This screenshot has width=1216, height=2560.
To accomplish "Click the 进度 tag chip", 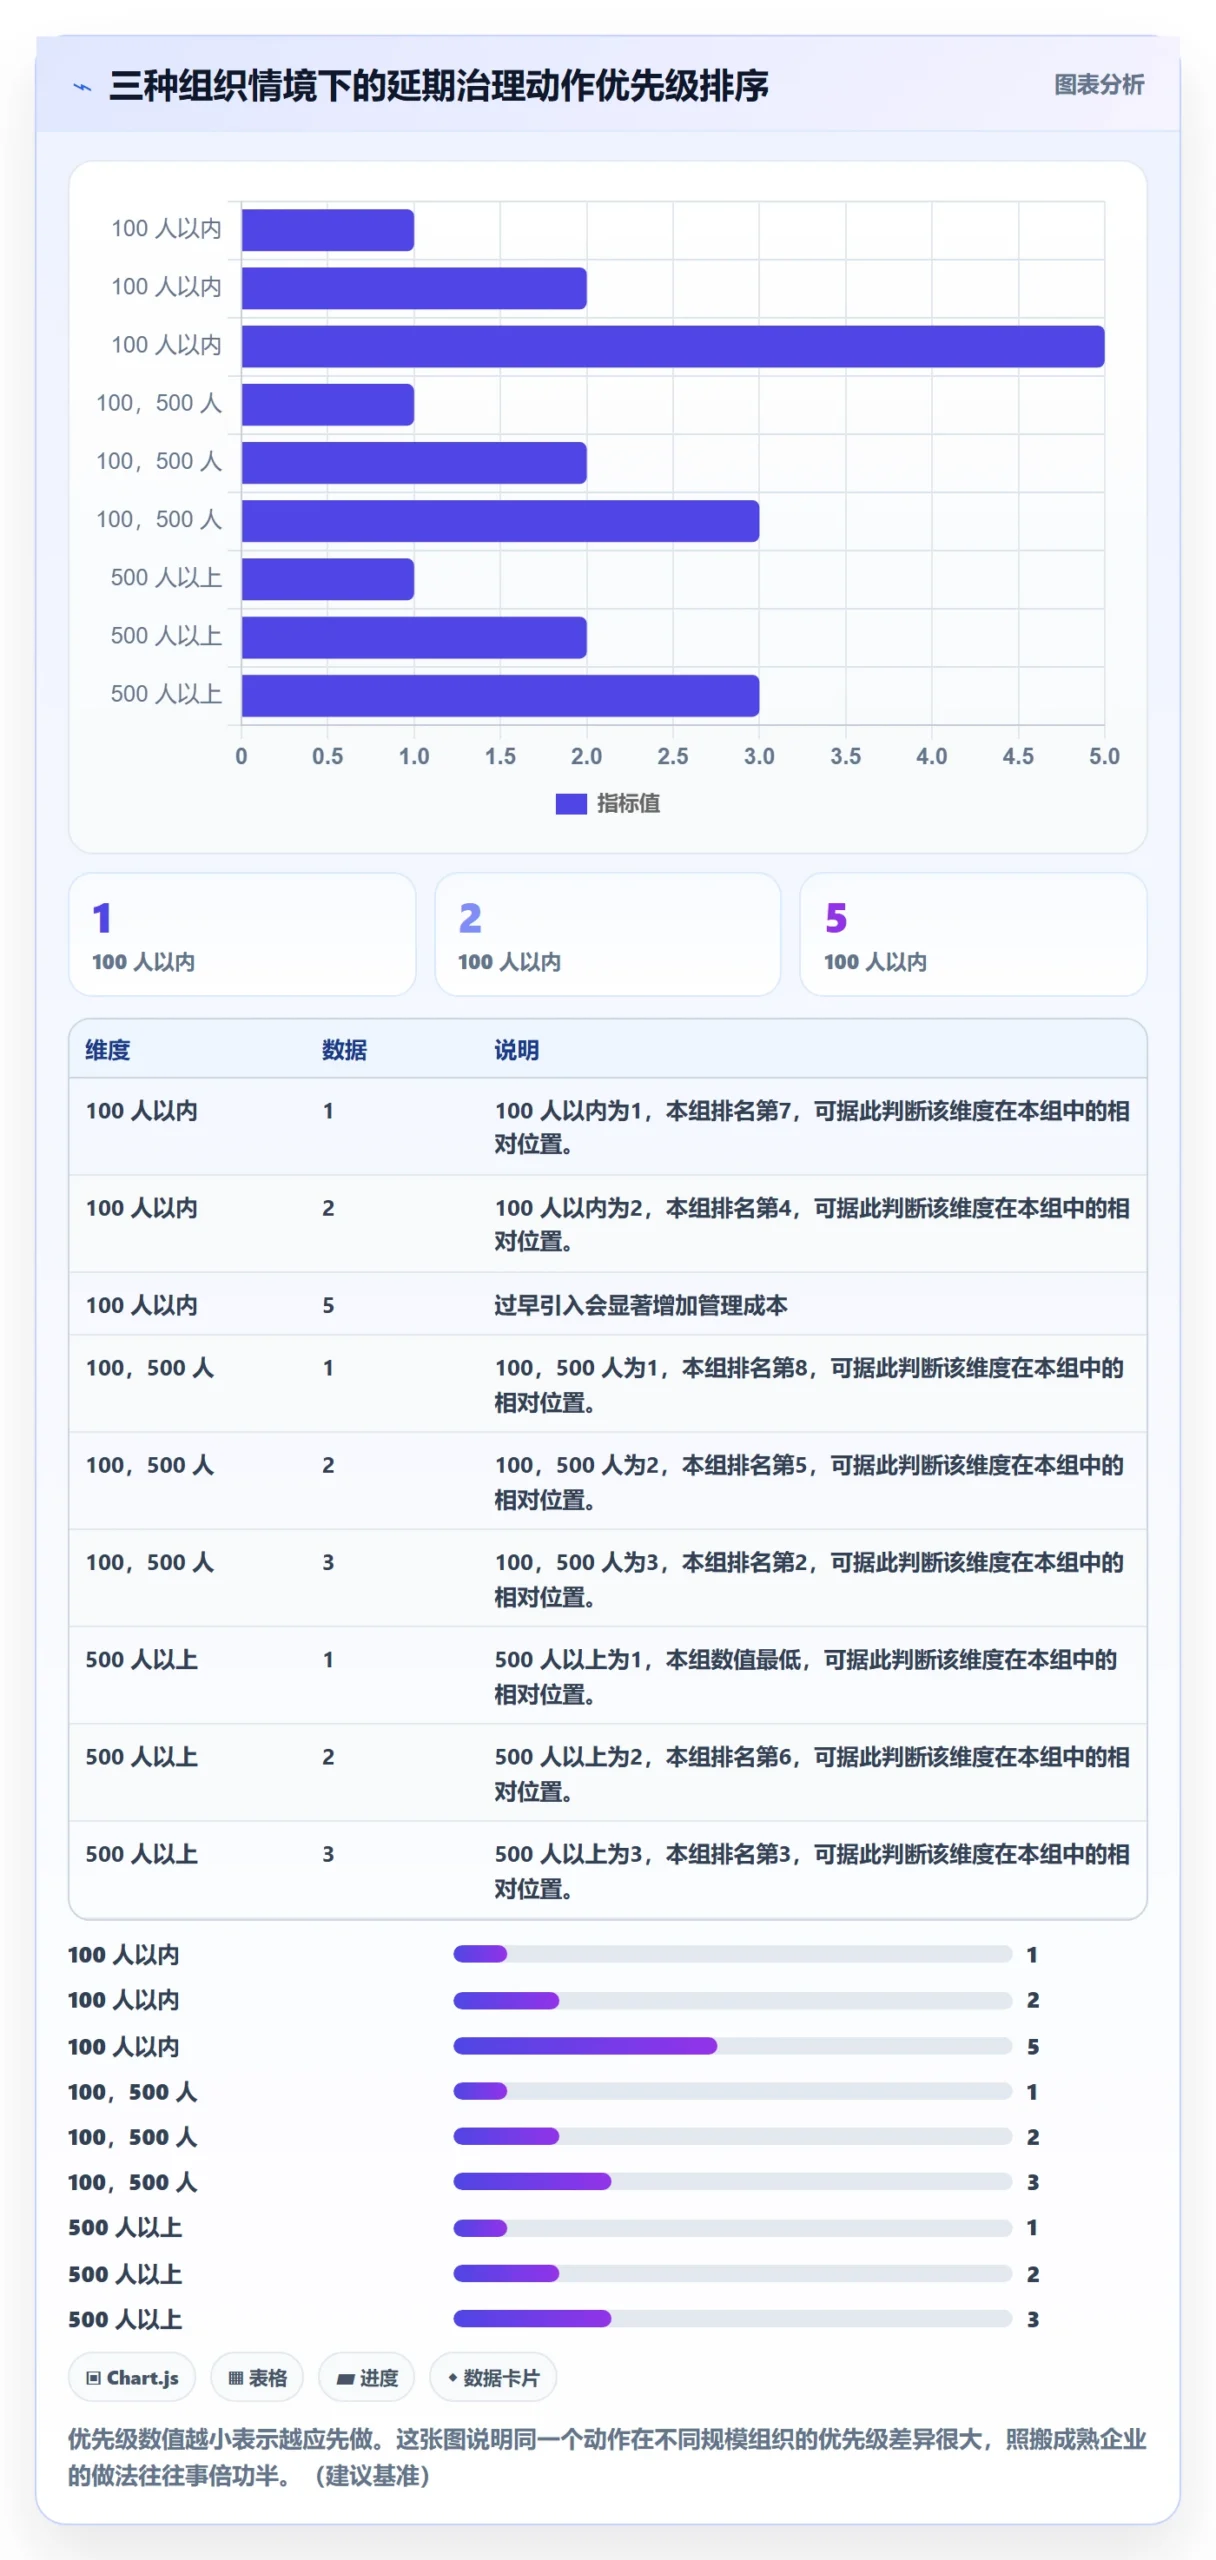I will pos(366,2377).
